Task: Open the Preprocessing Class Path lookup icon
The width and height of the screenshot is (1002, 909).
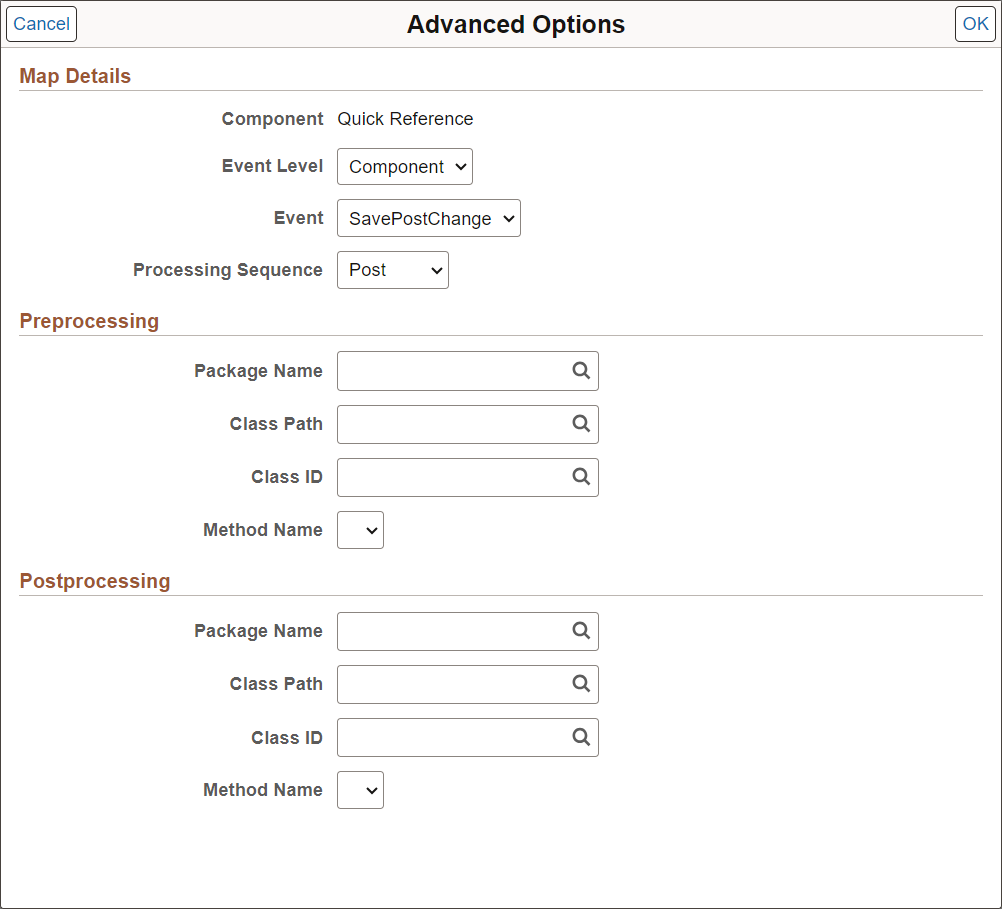Action: 581,424
